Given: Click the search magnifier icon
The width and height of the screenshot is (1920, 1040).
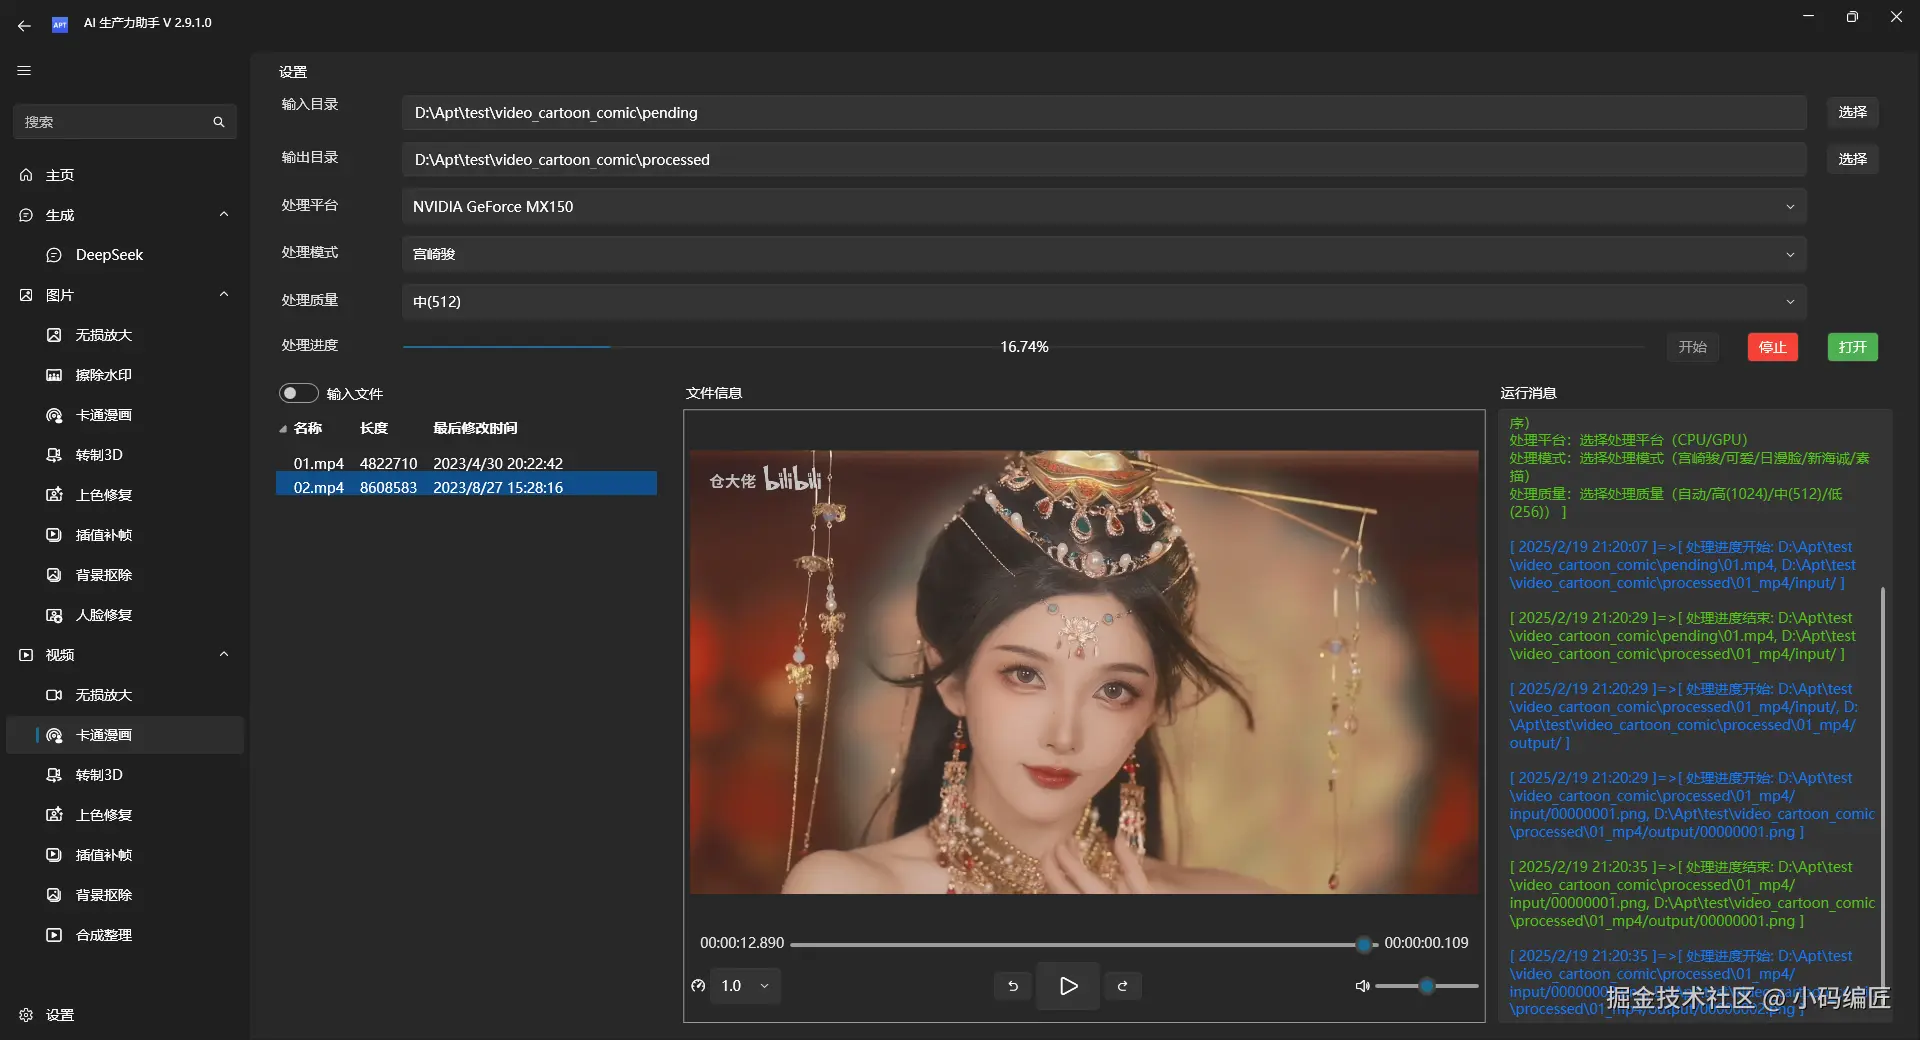Looking at the screenshot, I should 219,122.
